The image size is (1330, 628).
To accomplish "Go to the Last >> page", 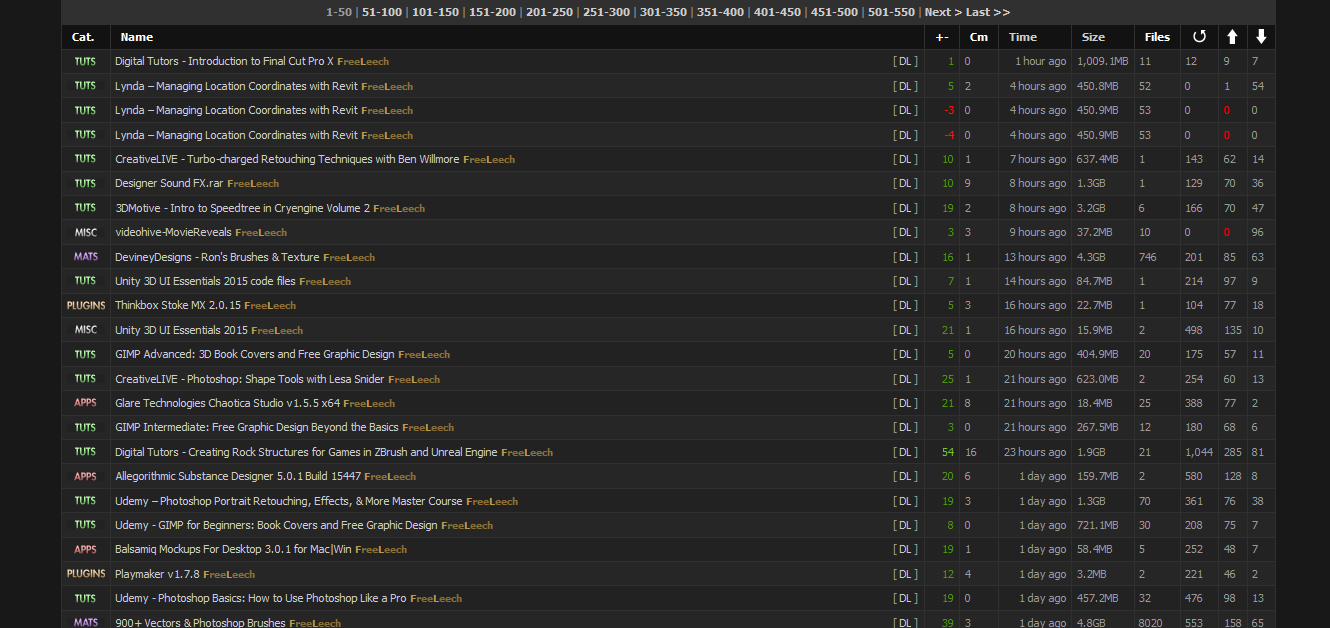I will pos(988,12).
